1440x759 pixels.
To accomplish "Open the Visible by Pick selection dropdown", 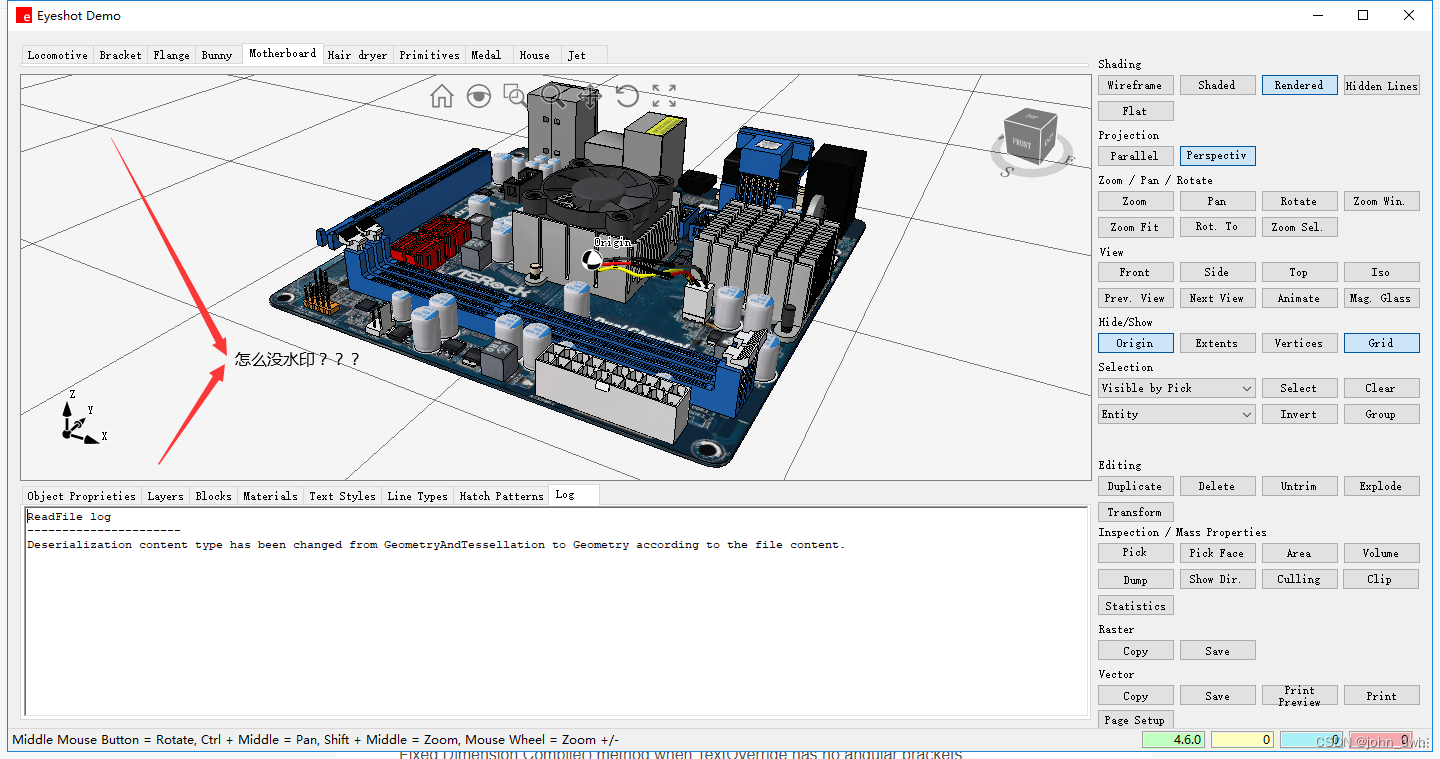I will [x=1176, y=388].
